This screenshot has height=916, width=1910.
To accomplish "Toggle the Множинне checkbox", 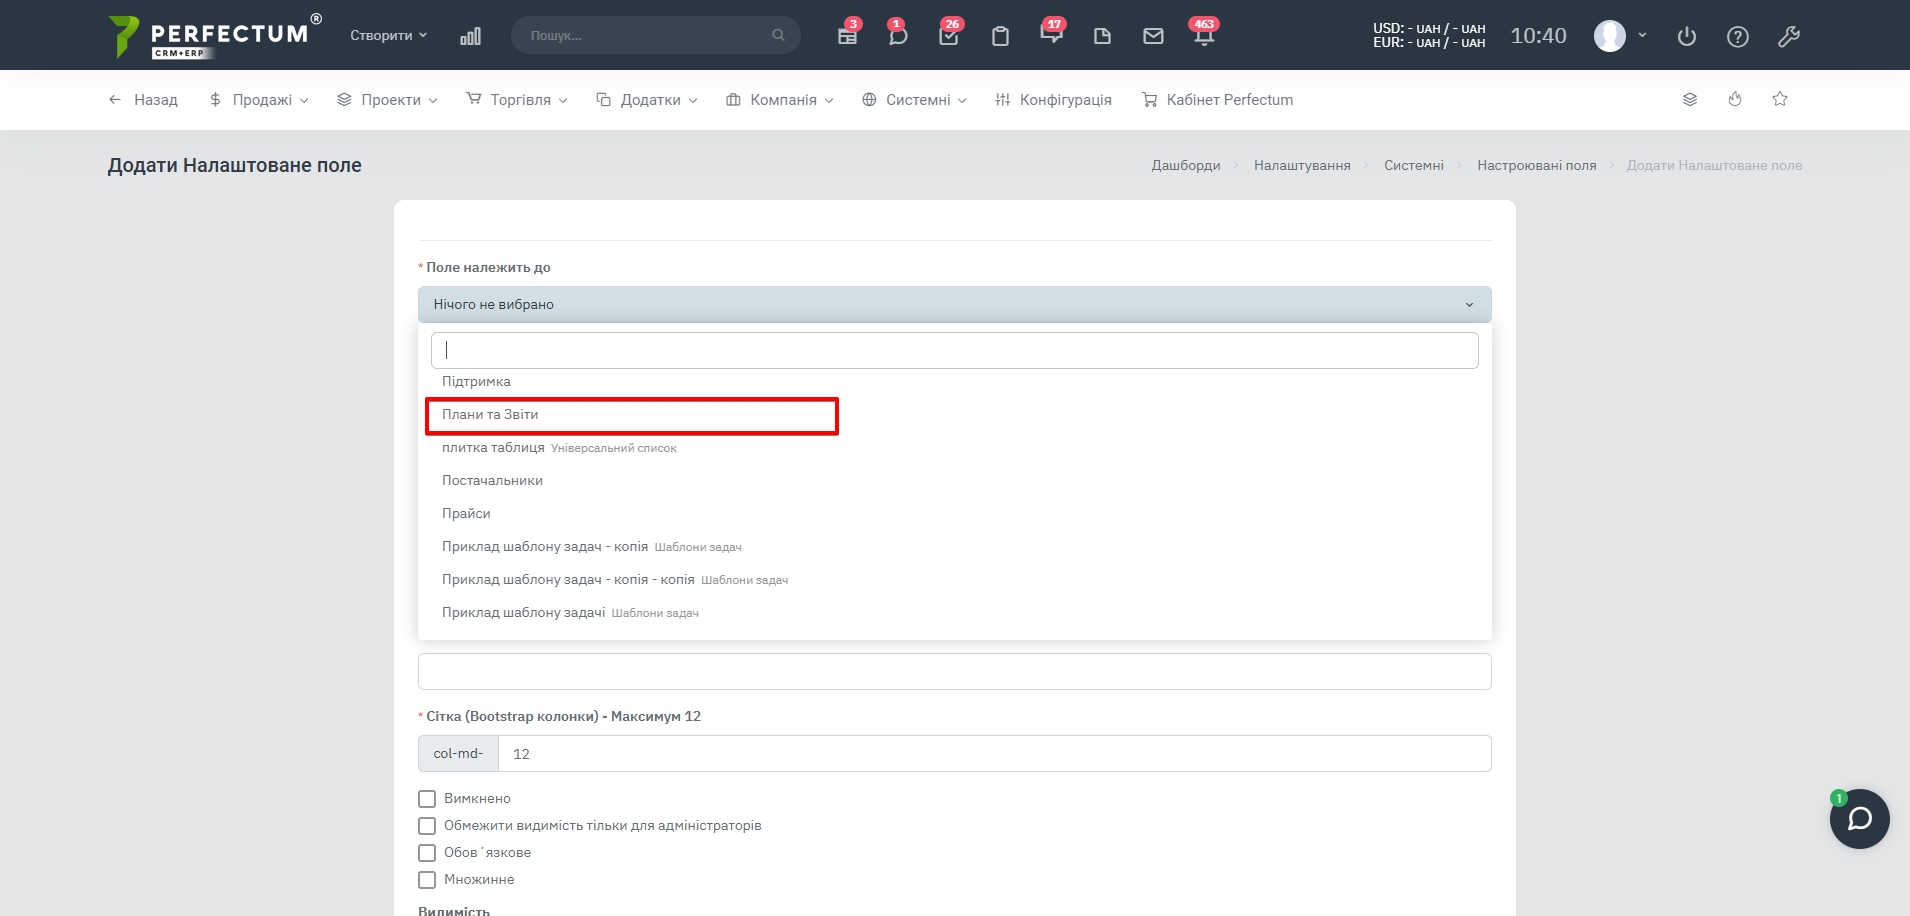I will coord(427,880).
